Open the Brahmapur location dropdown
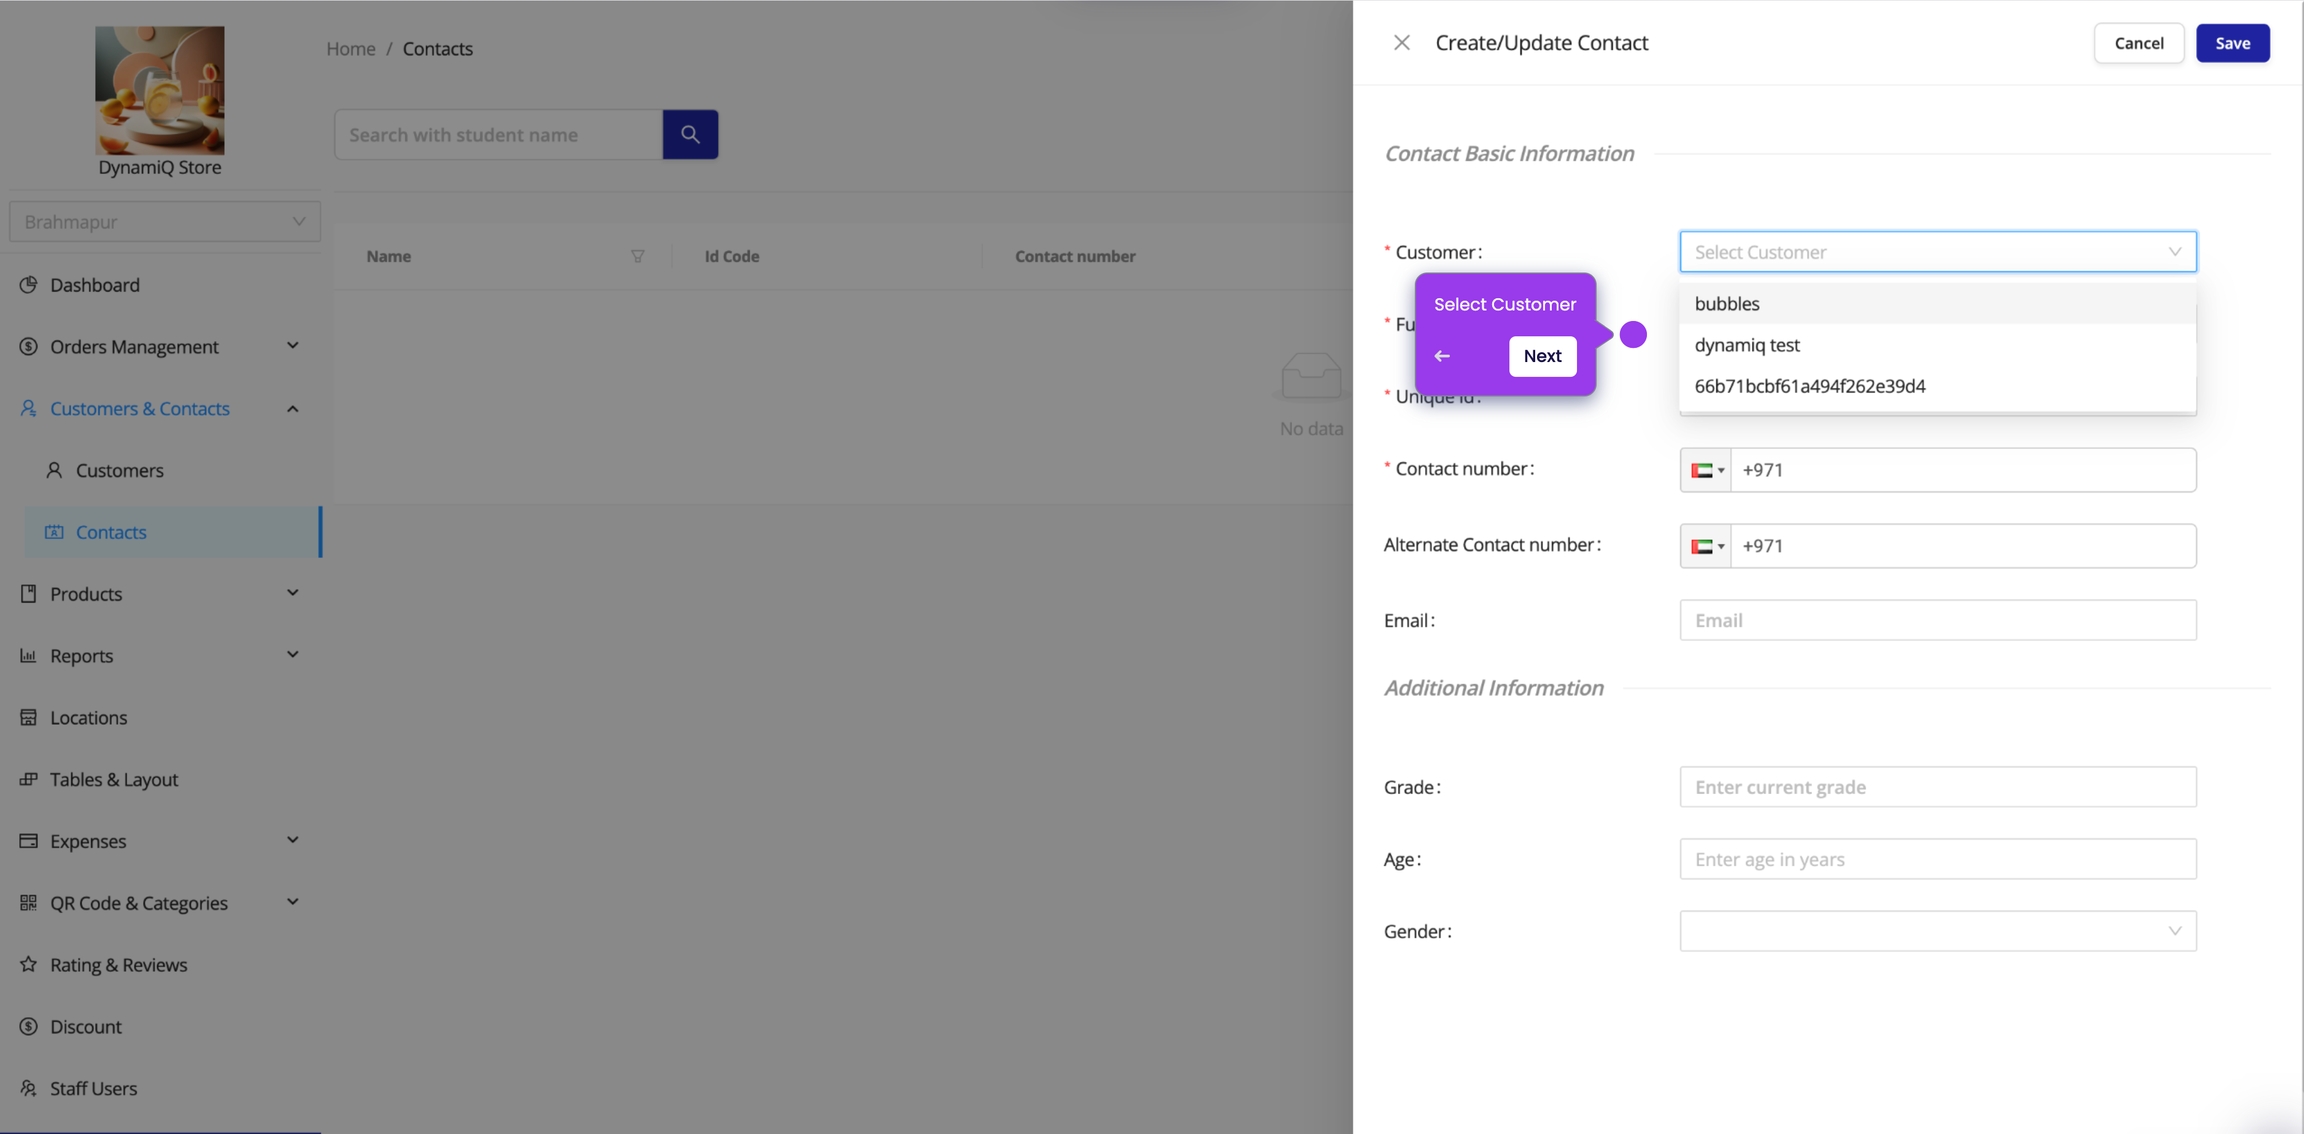Image resolution: width=2304 pixels, height=1134 pixels. coord(165,221)
